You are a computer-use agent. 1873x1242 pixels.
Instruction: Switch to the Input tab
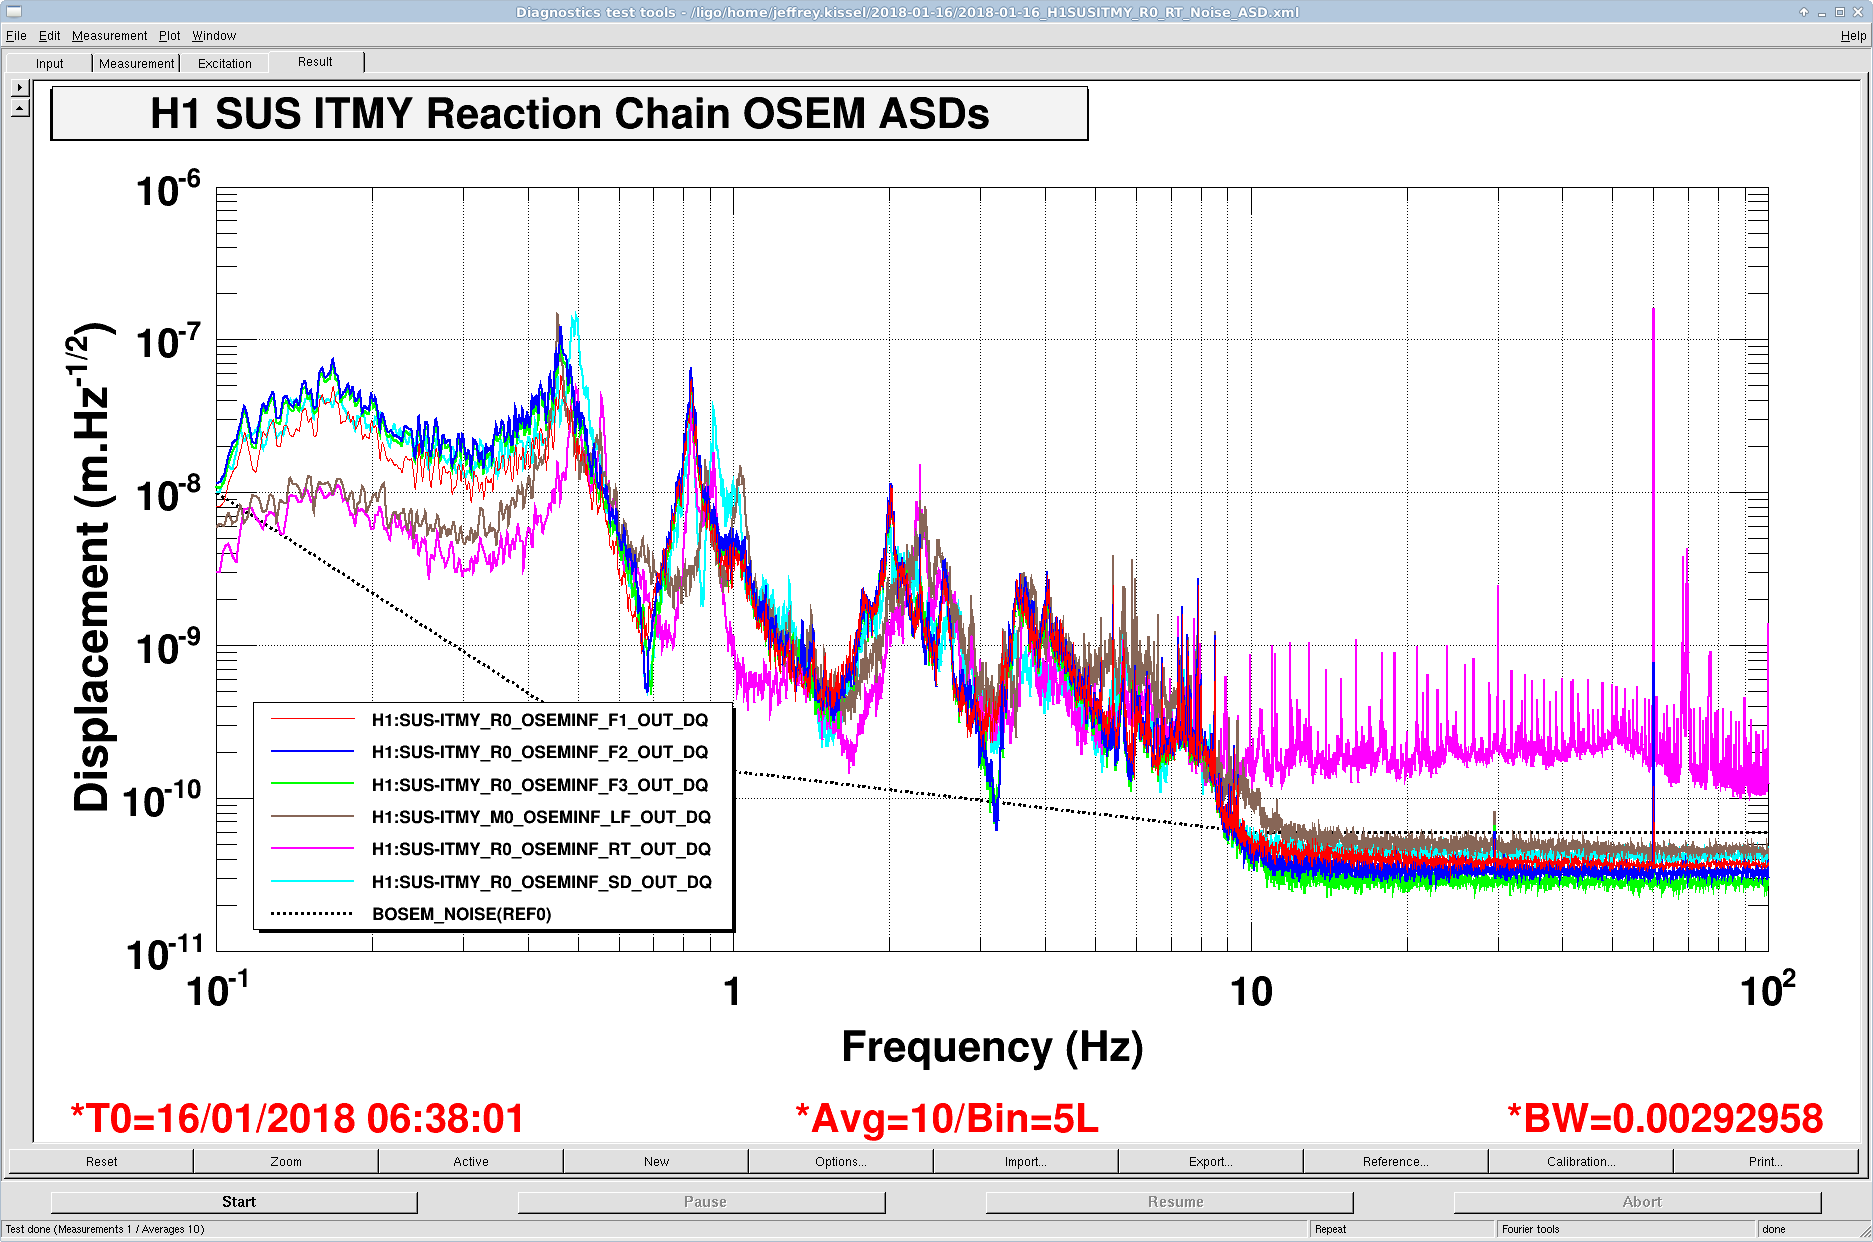[50, 64]
